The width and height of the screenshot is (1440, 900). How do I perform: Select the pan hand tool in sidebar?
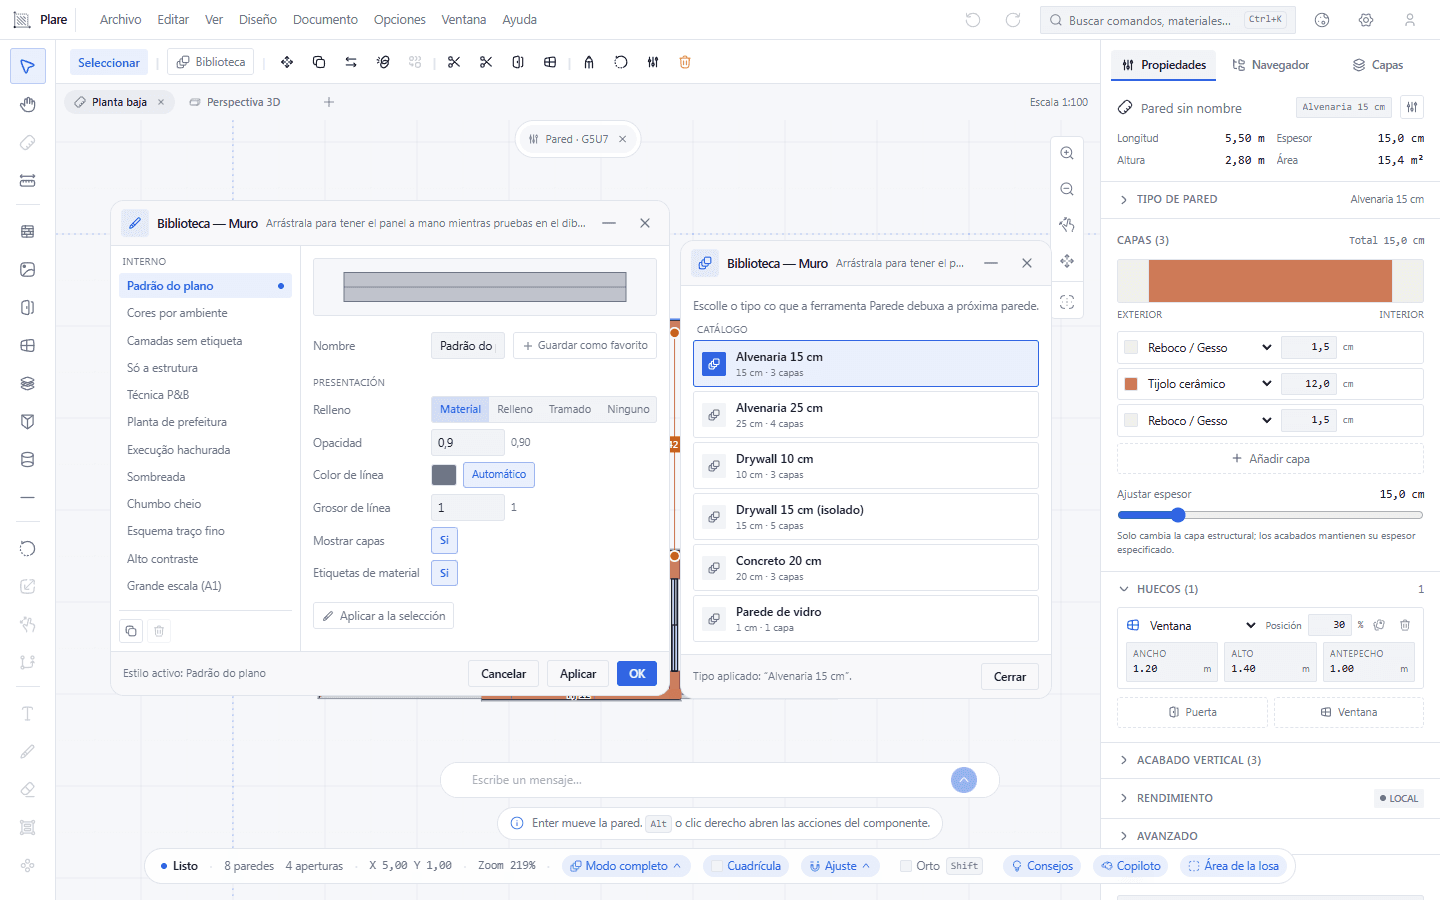[x=28, y=105]
